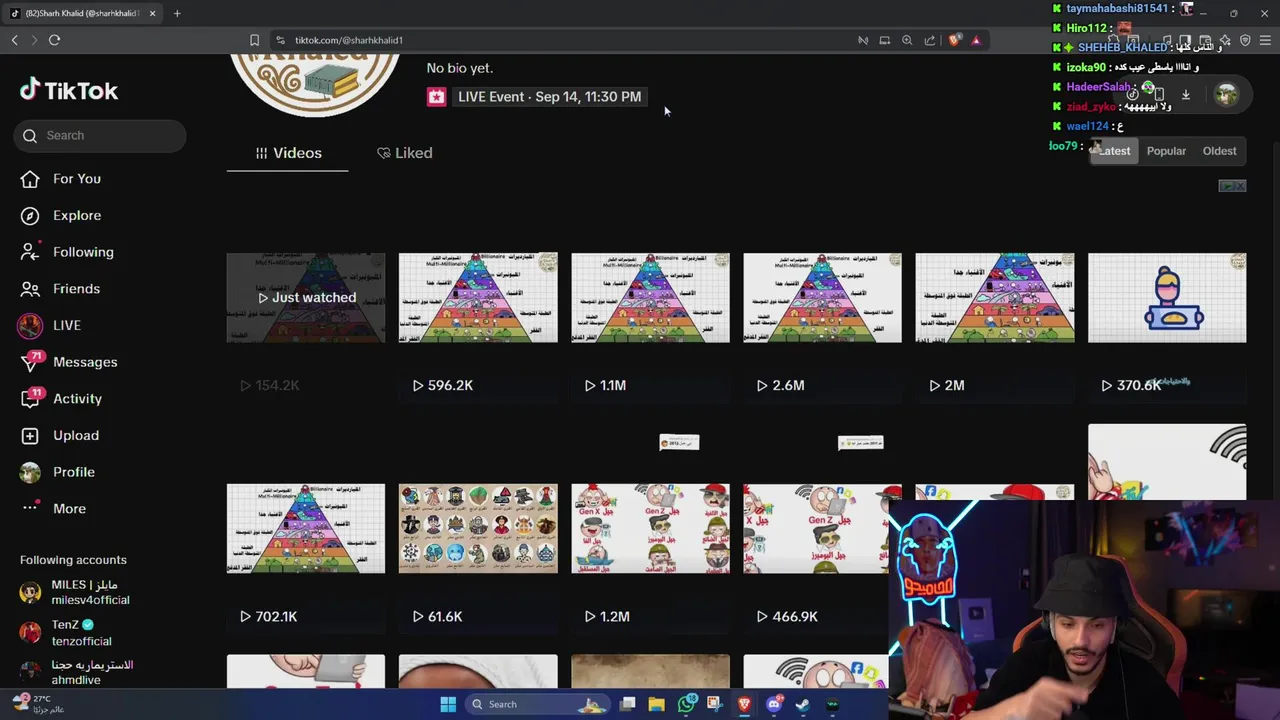The height and width of the screenshot is (720, 1280).
Task: Click the Windows taskbar Search box
Action: (x=538, y=704)
